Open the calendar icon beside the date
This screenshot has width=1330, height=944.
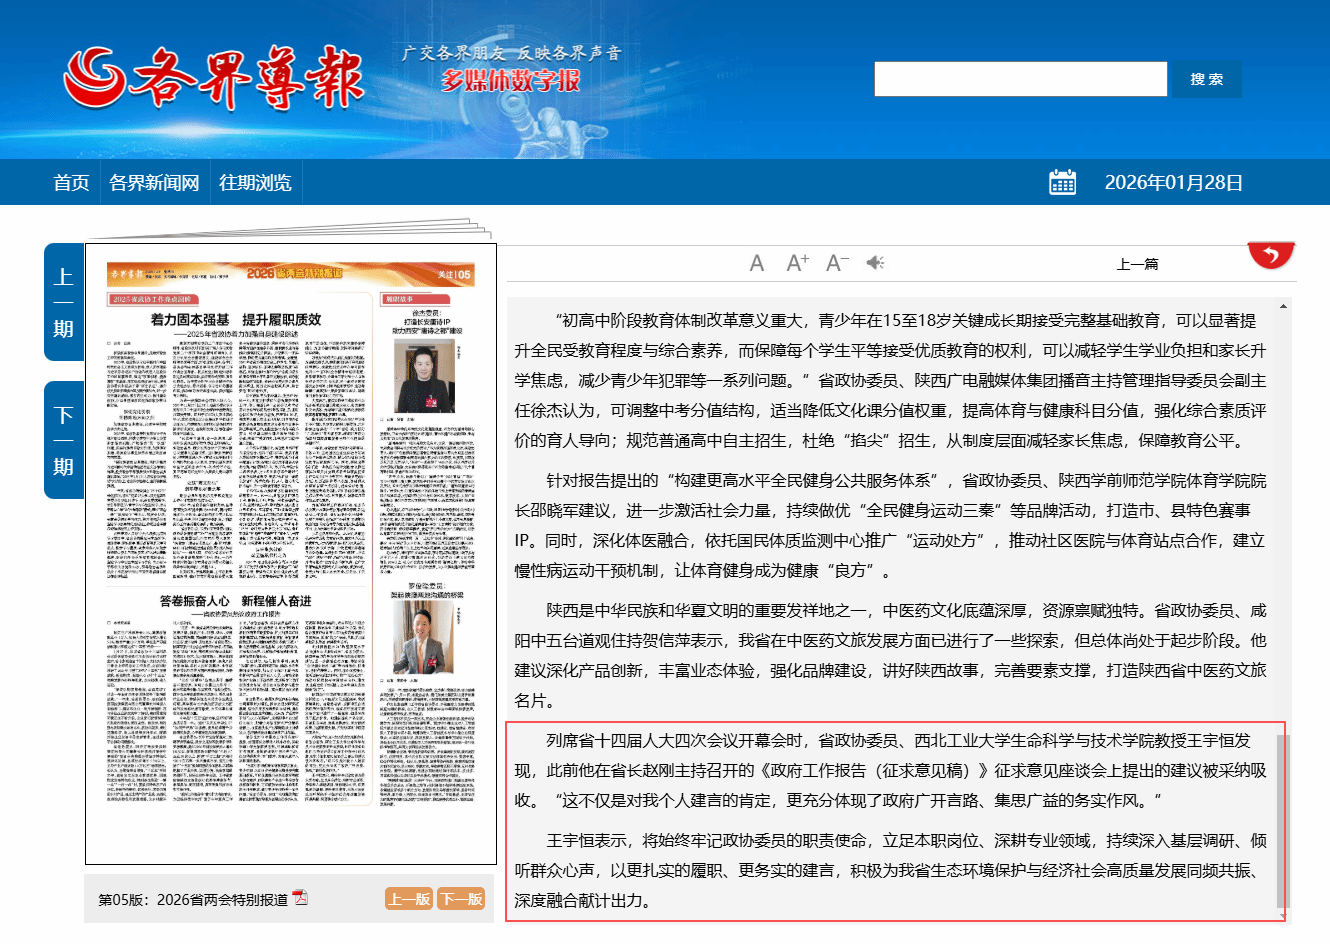(x=1062, y=182)
